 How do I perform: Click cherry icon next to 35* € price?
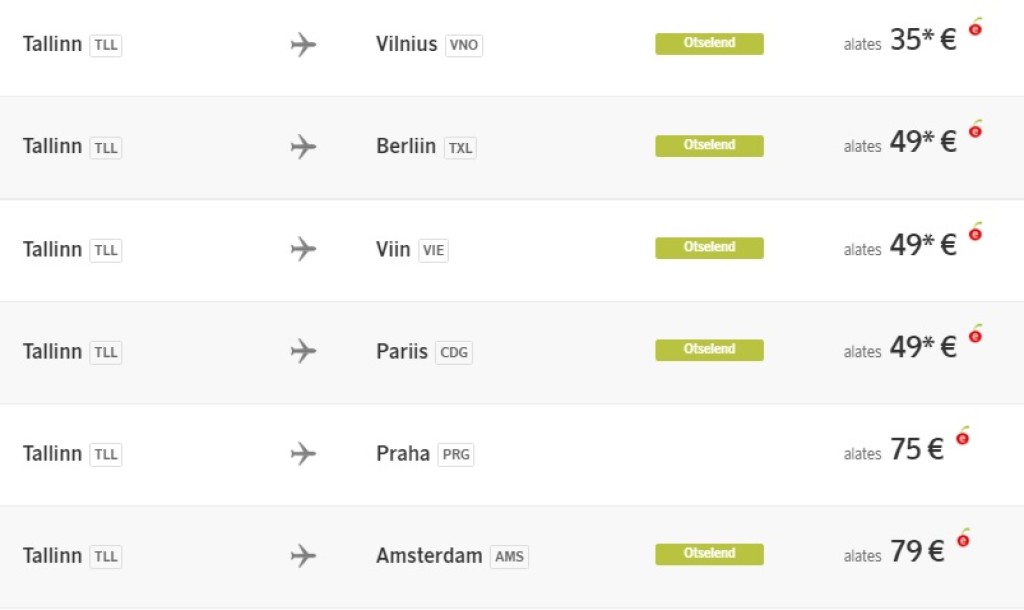point(975,28)
